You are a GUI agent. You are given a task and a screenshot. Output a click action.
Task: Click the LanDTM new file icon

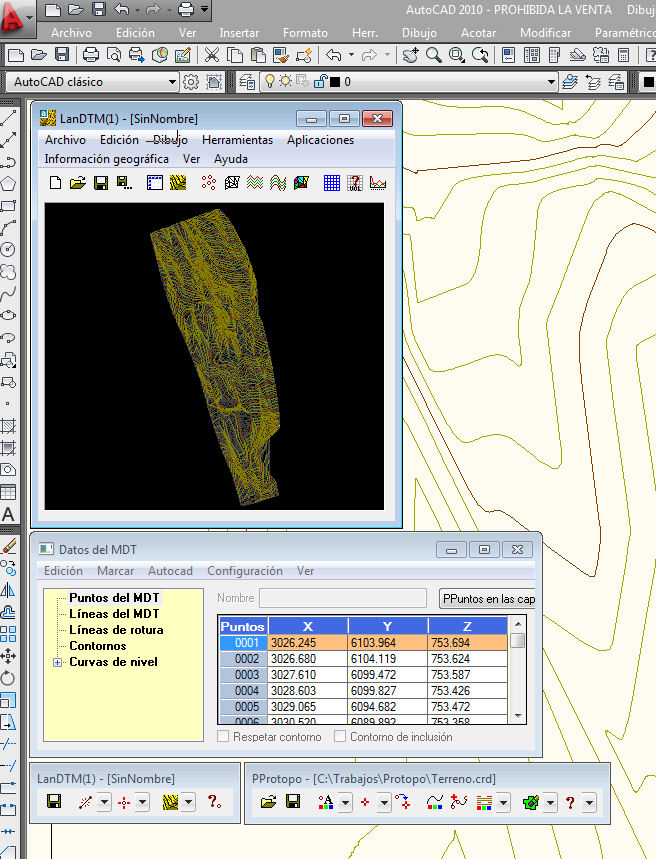55,182
